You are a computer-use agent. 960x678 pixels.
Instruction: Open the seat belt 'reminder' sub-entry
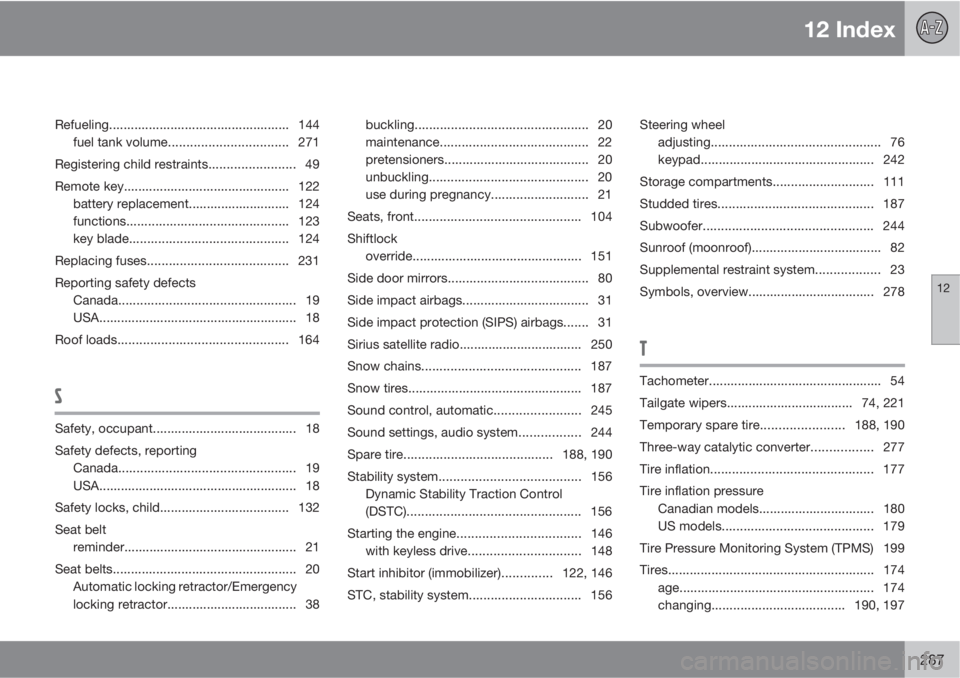tap(196, 547)
